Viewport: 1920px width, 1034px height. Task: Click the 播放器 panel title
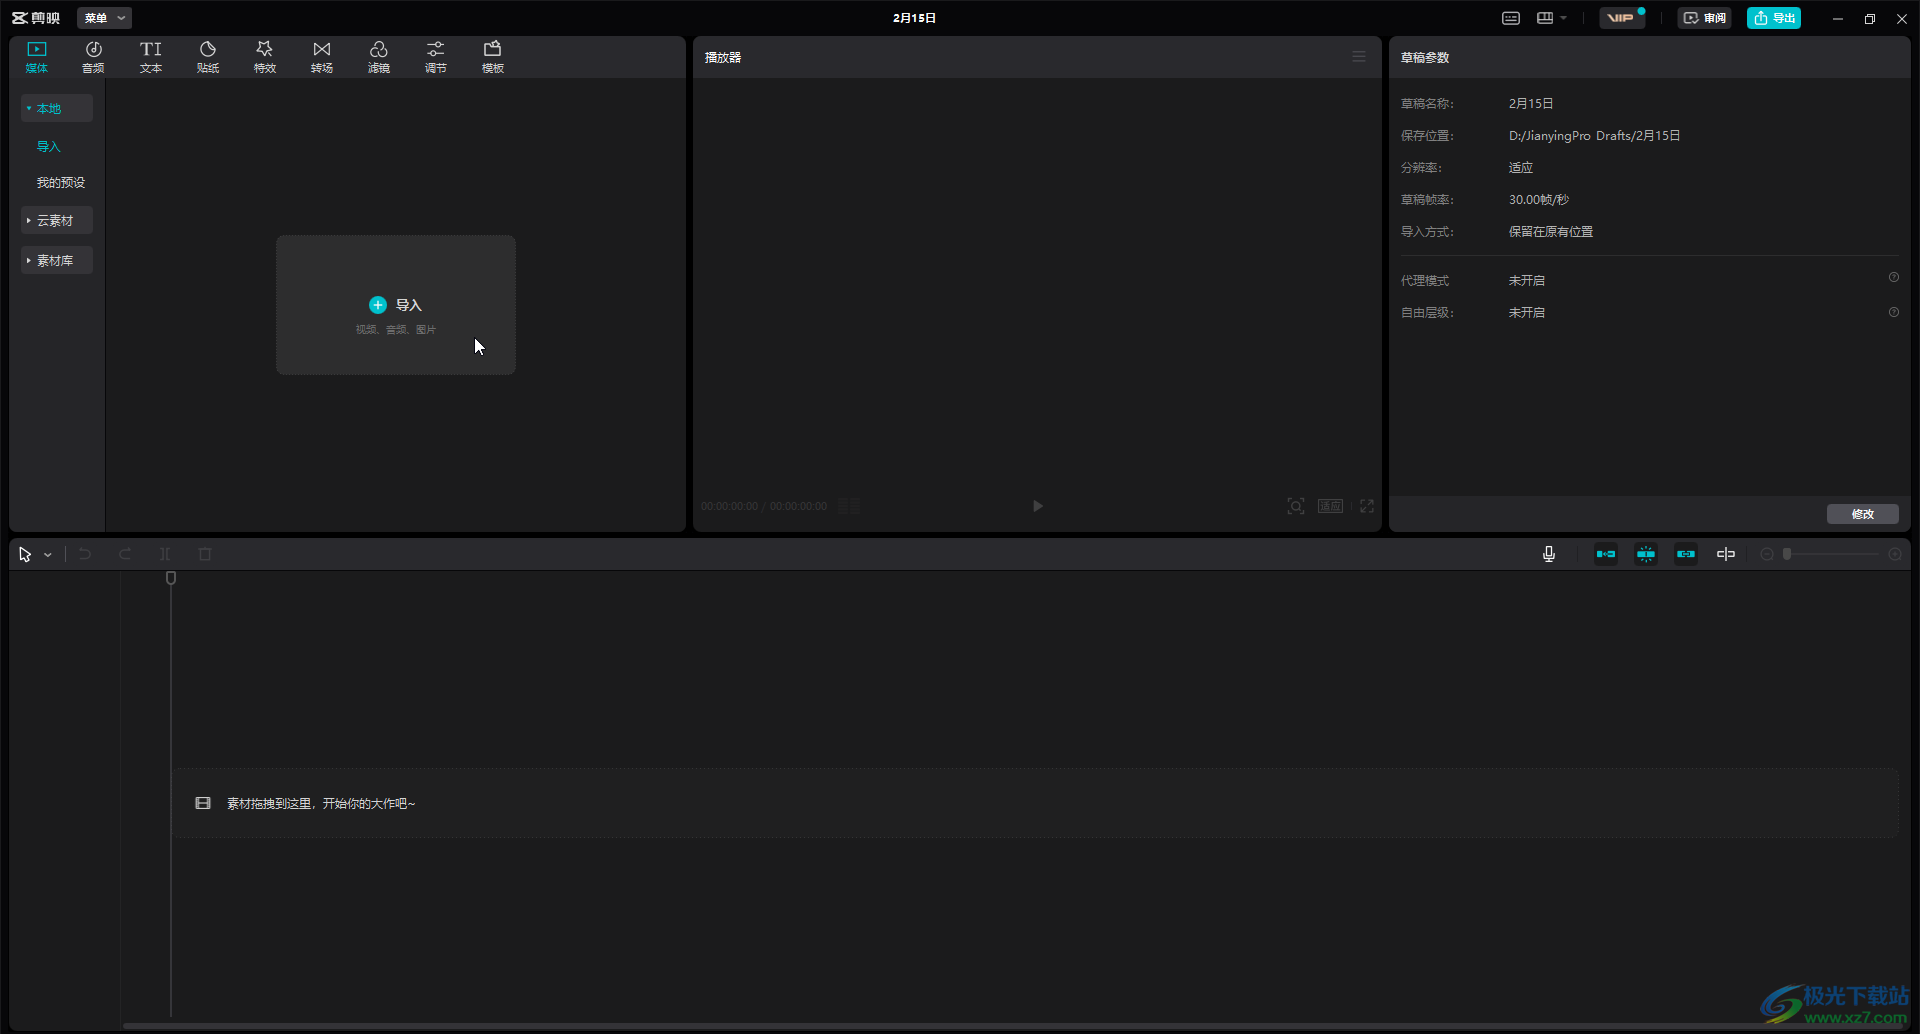click(723, 57)
